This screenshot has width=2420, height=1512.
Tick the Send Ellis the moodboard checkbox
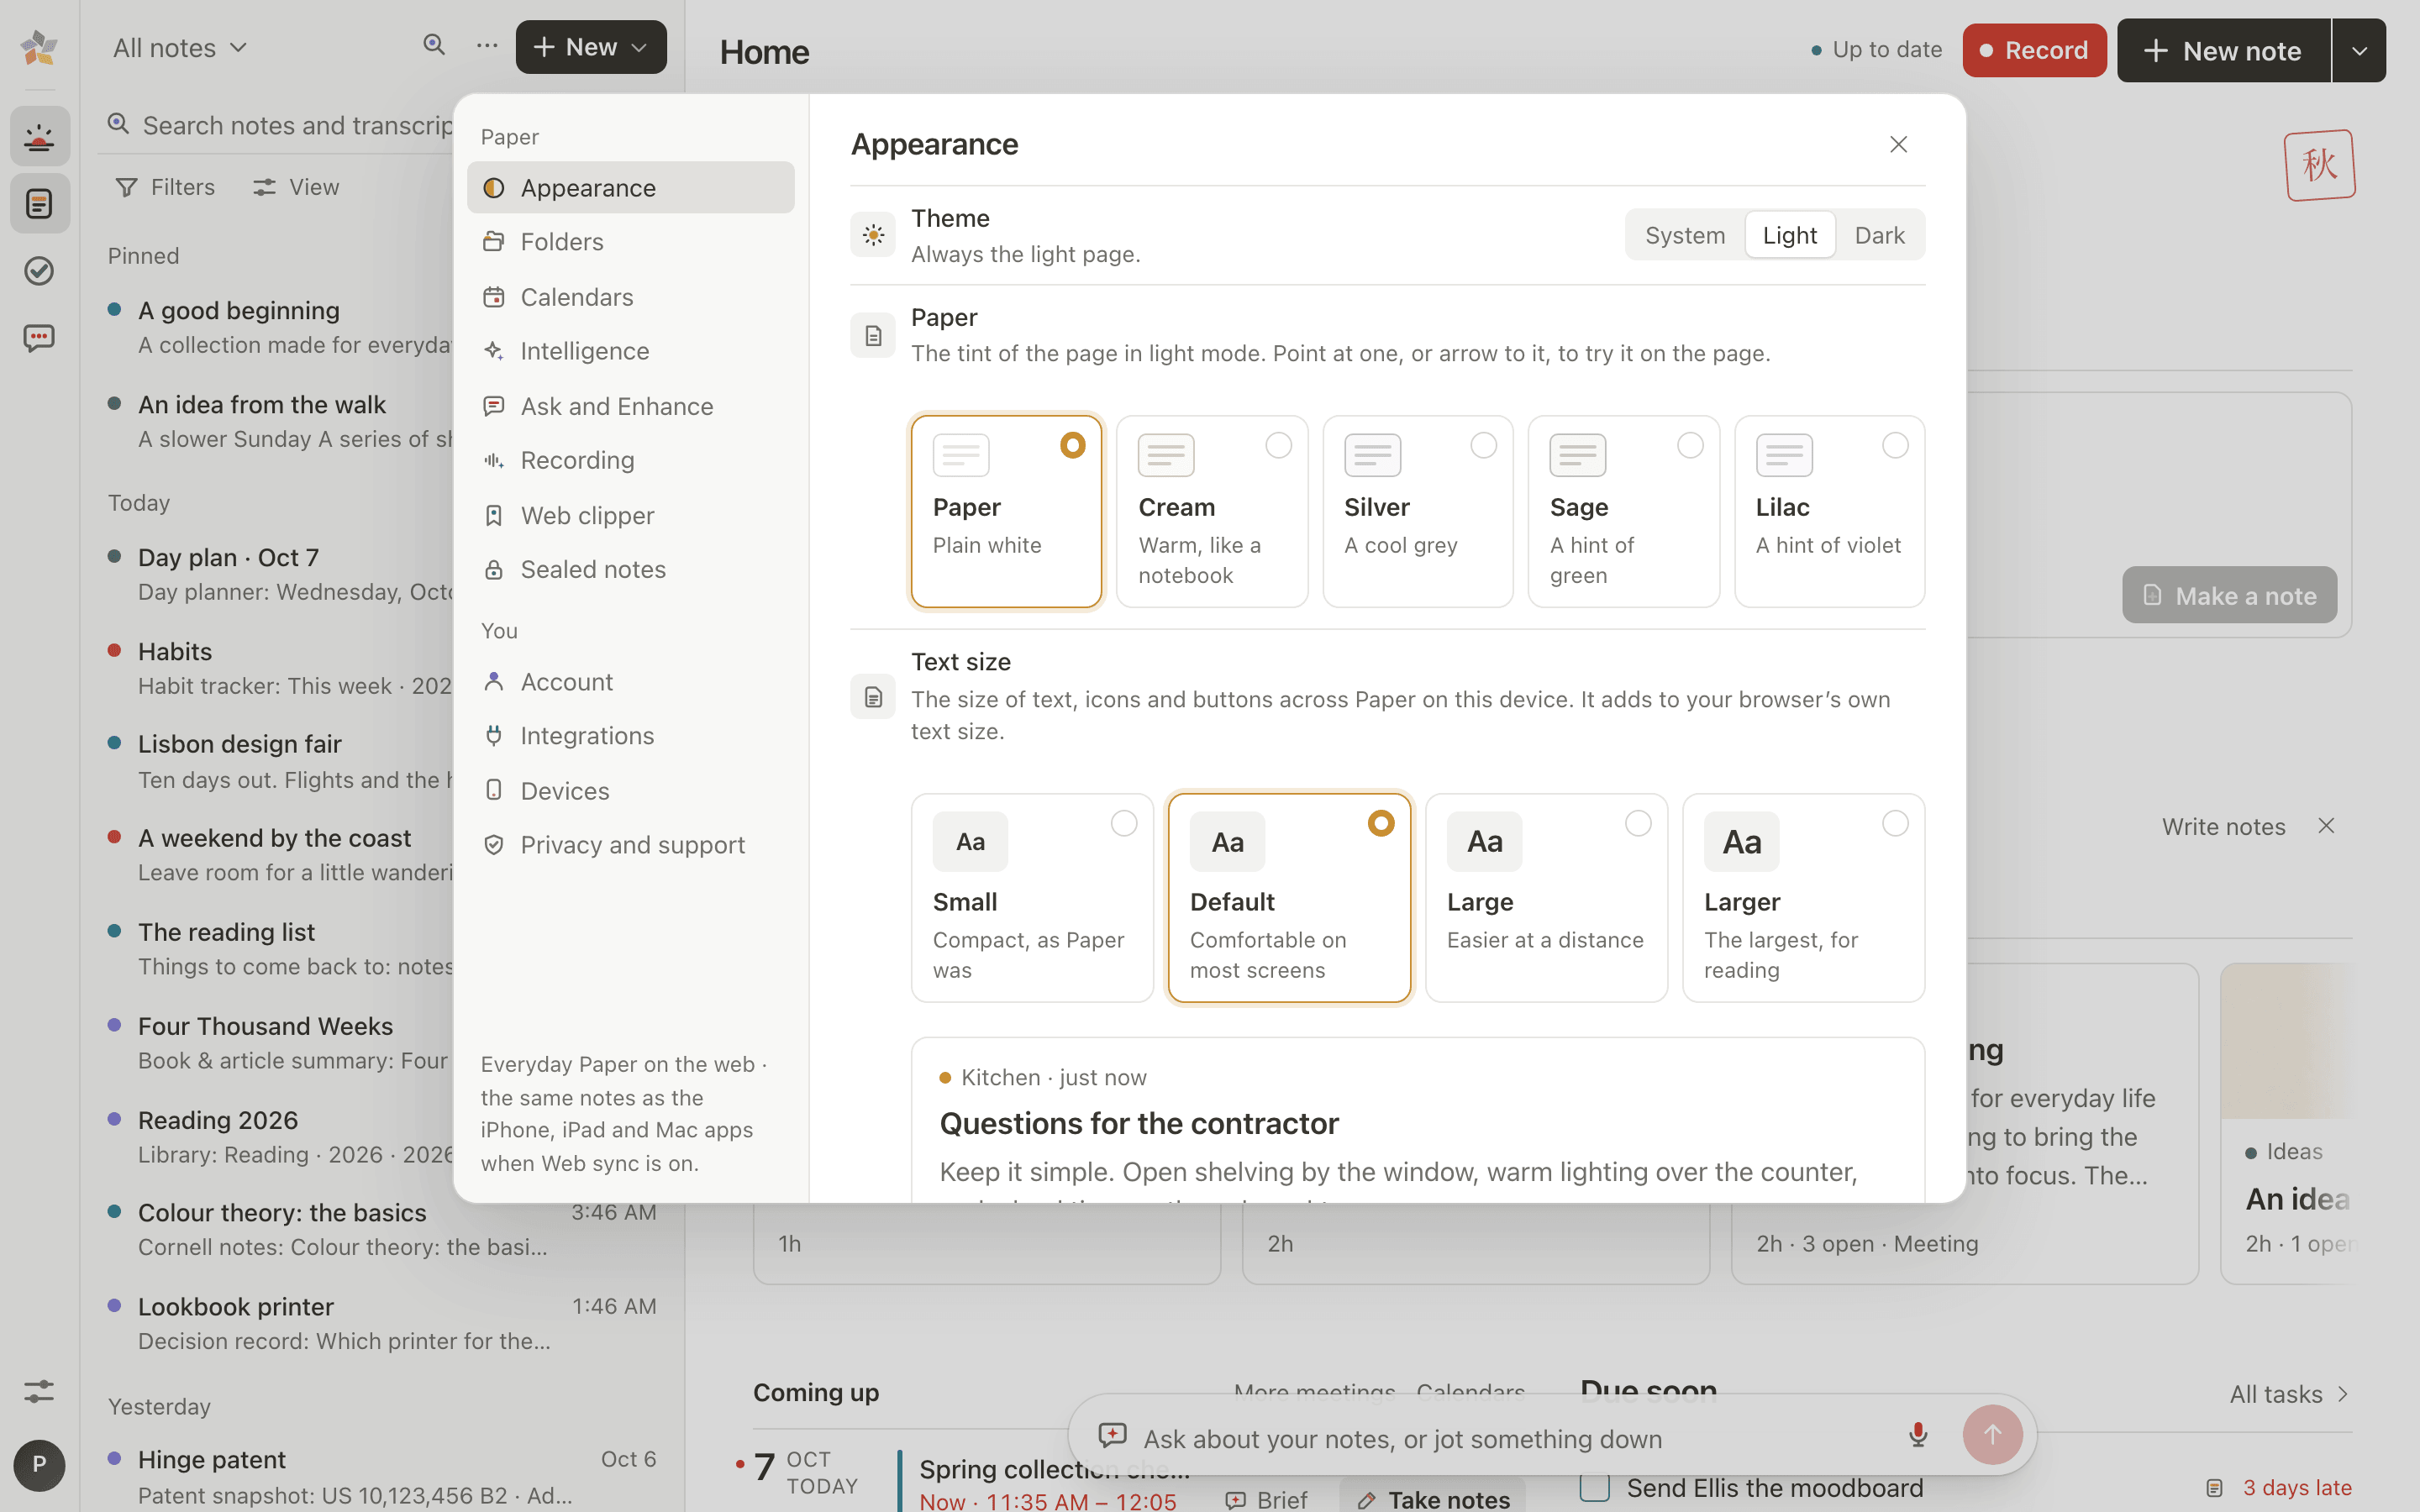pos(1595,1487)
